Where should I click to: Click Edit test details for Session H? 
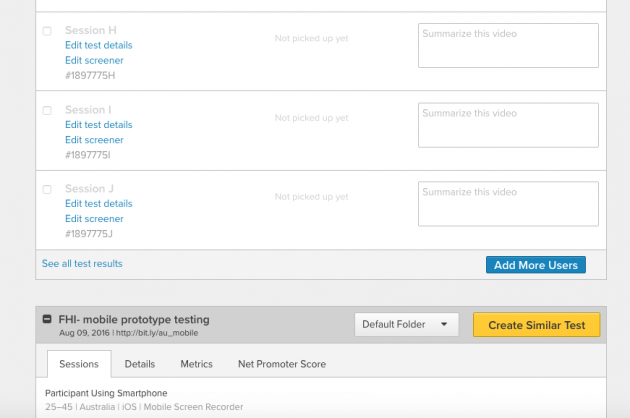98,45
